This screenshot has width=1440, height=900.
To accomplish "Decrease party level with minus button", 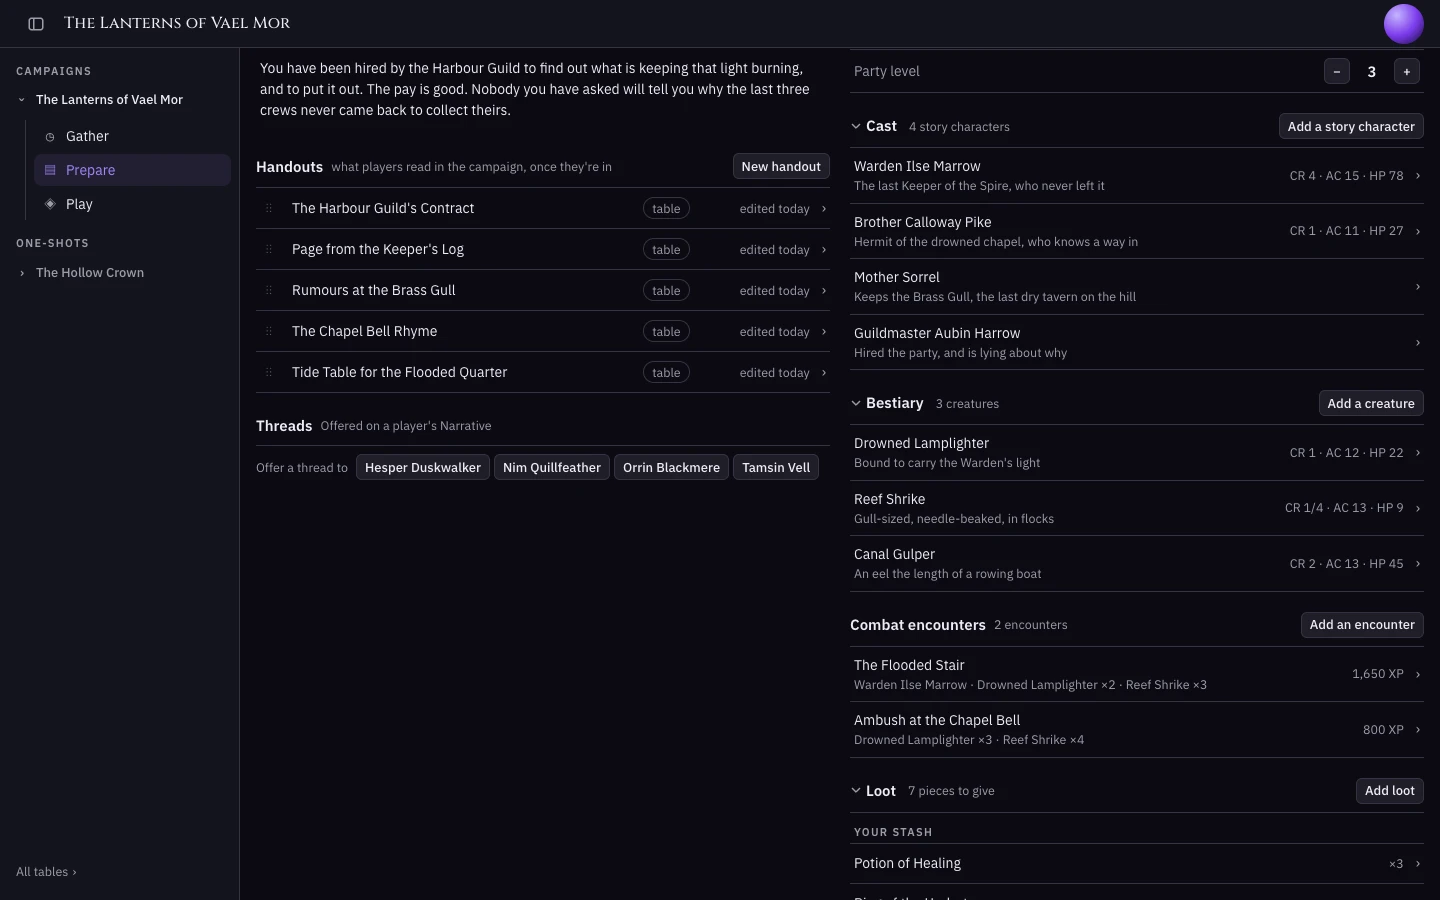I will click(x=1336, y=72).
